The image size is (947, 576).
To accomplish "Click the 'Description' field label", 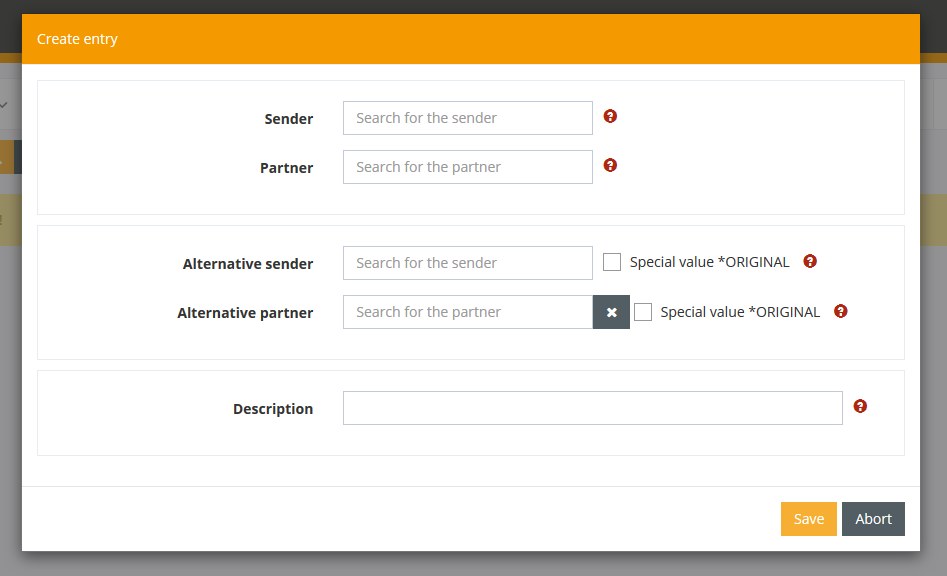I will [273, 409].
